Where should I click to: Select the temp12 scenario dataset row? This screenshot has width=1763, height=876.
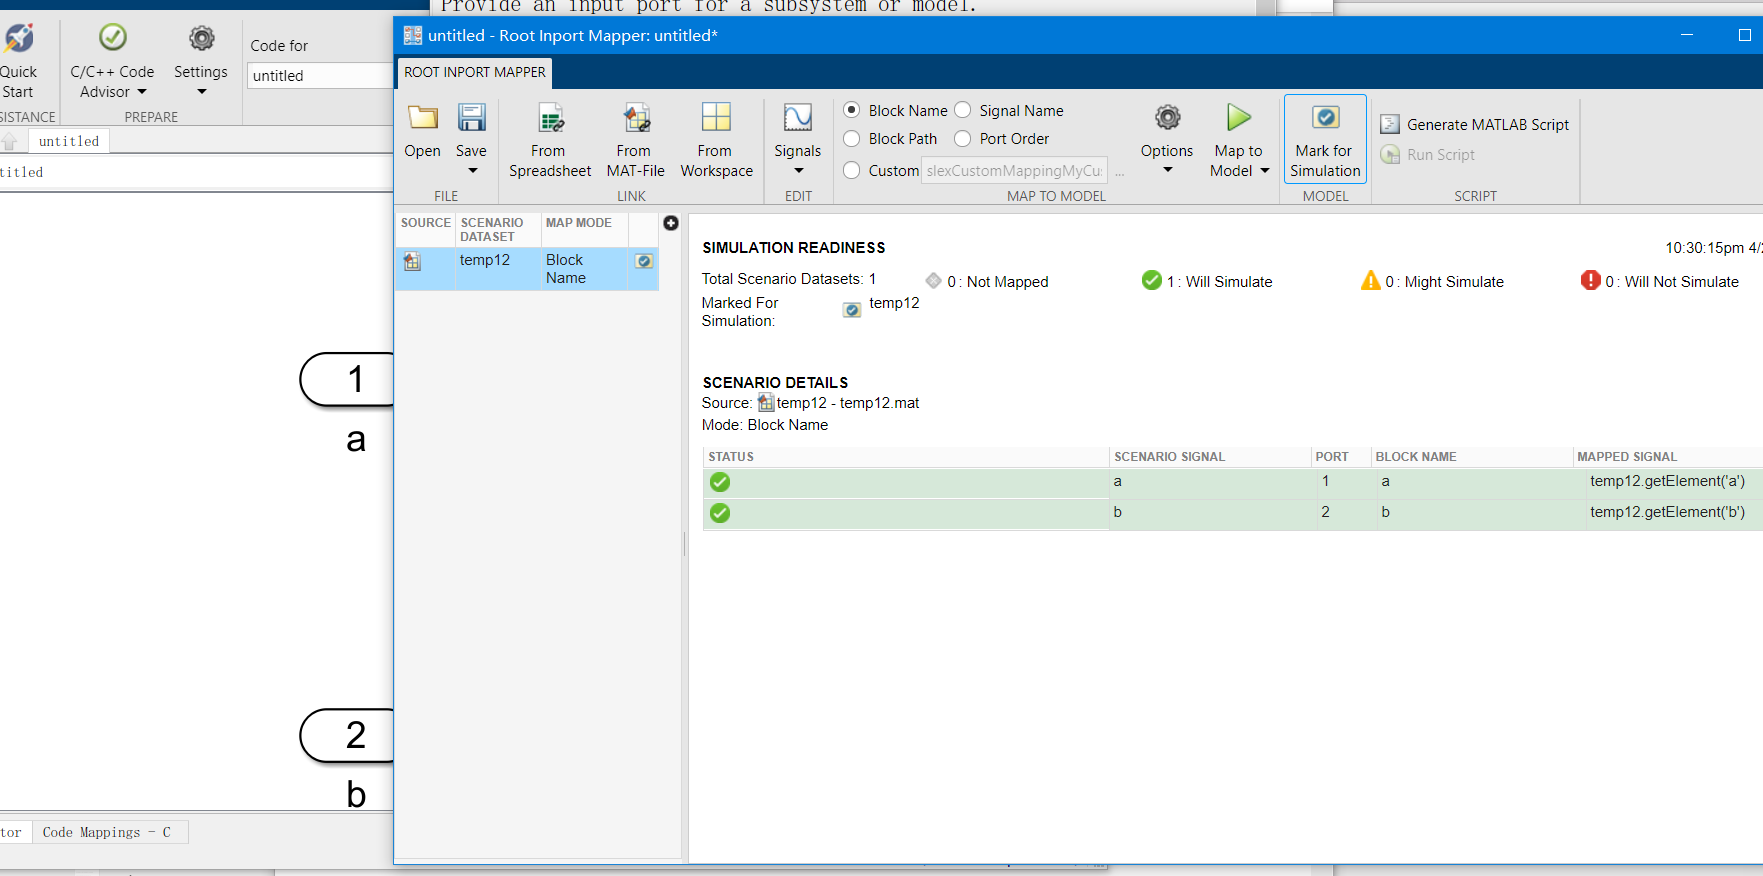527,269
